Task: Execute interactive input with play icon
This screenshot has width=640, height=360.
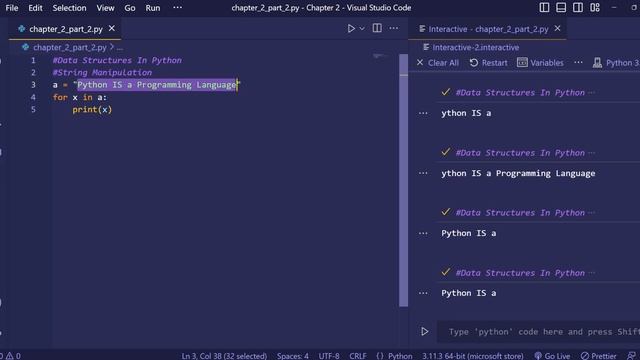Action: tap(424, 331)
